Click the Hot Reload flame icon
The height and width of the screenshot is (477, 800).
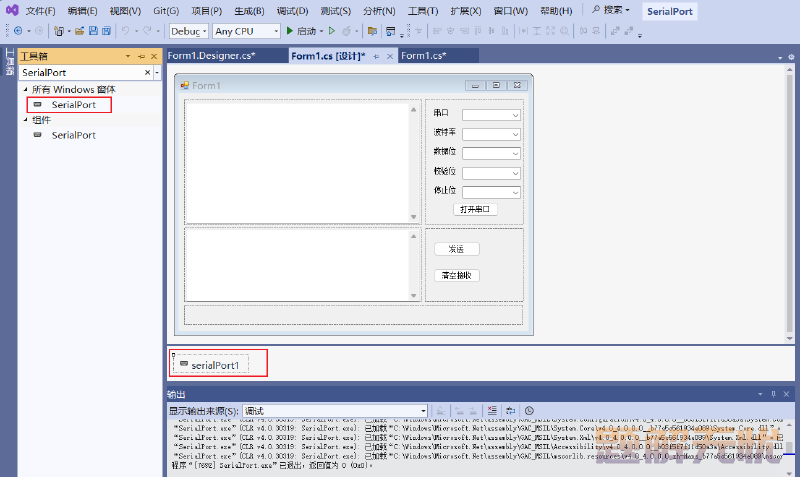(346, 31)
